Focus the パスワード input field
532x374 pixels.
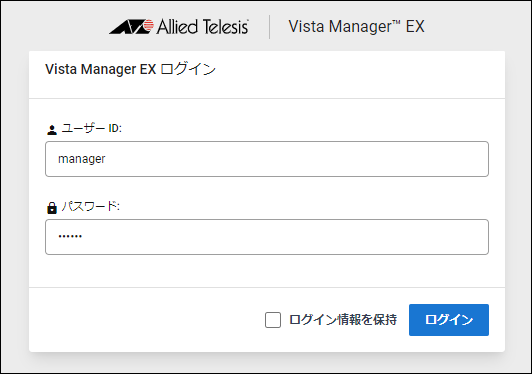click(267, 237)
